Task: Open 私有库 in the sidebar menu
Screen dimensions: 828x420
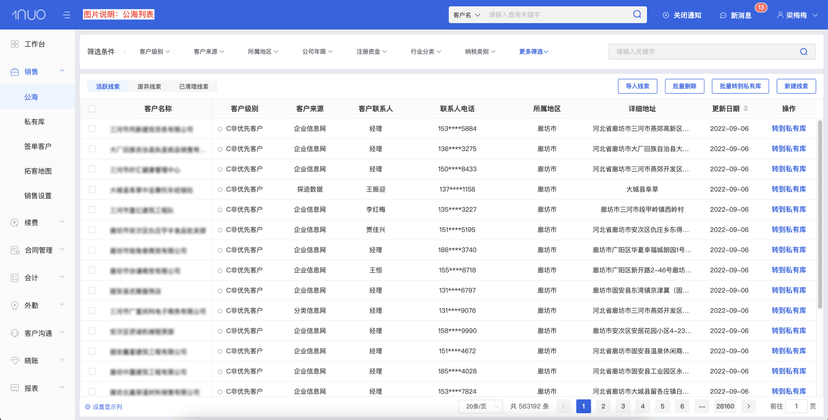Action: 34,122
